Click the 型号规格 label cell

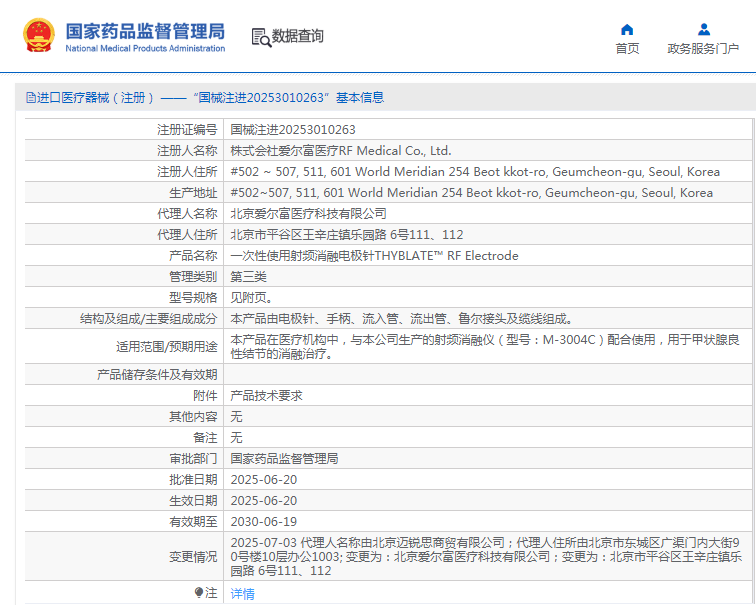point(124,297)
